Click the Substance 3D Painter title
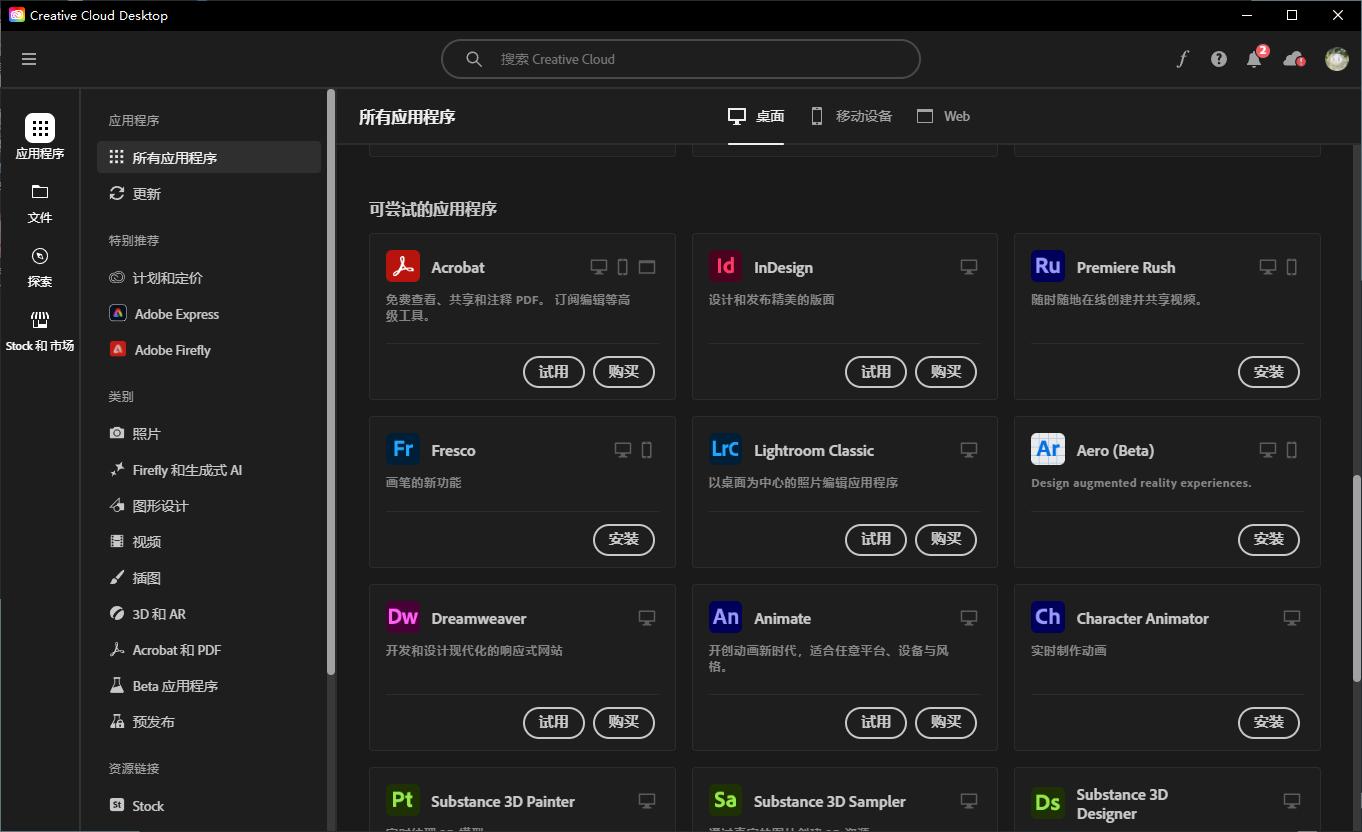 point(503,801)
